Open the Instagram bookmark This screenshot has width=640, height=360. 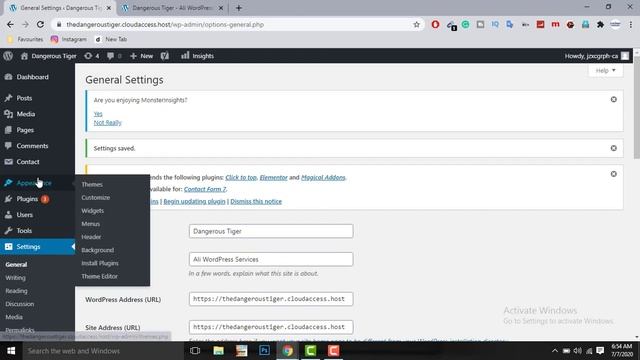pos(69,39)
